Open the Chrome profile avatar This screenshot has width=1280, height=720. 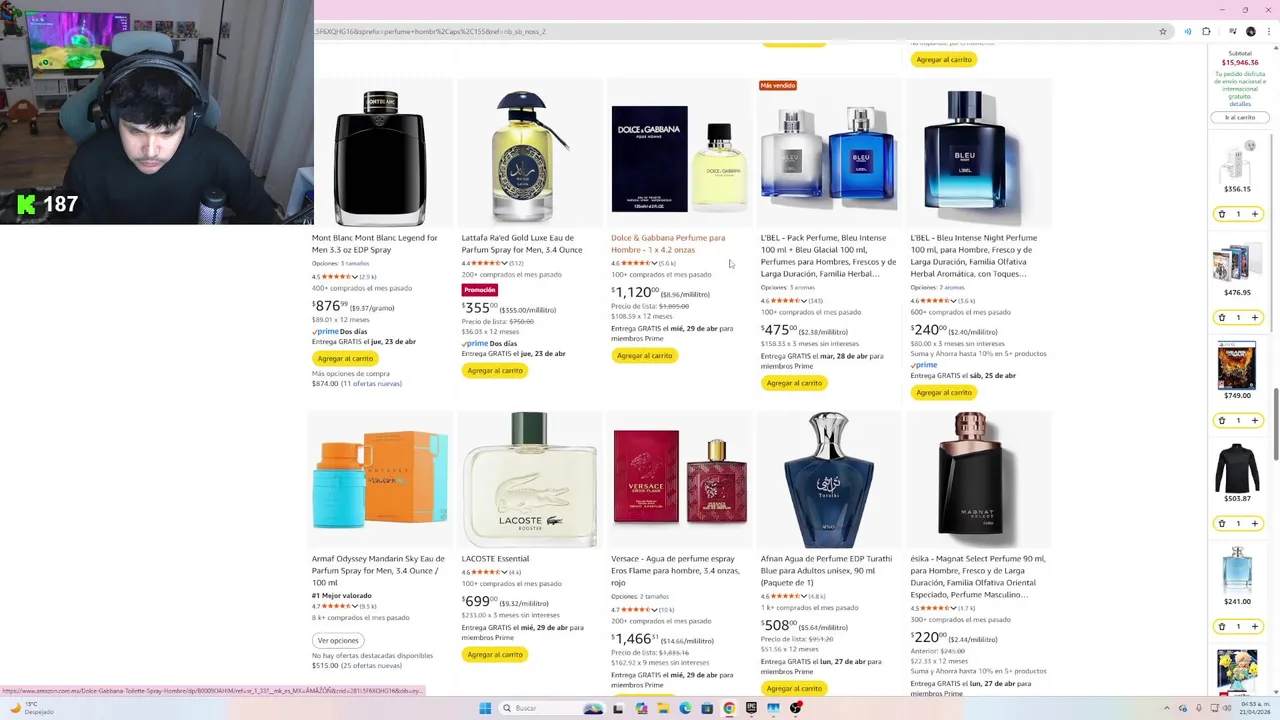(x=1250, y=31)
